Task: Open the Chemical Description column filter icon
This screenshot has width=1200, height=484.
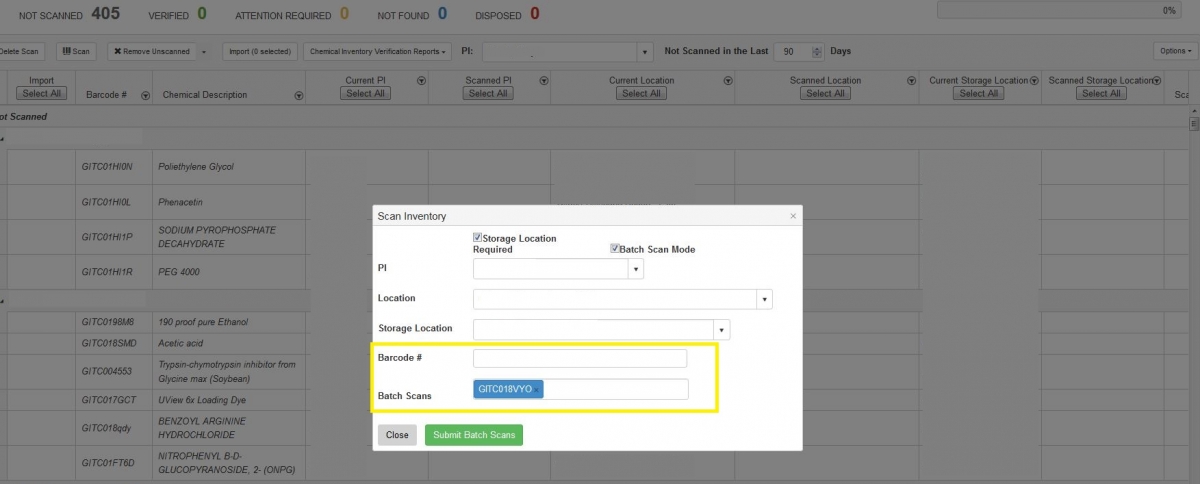Action: point(299,95)
